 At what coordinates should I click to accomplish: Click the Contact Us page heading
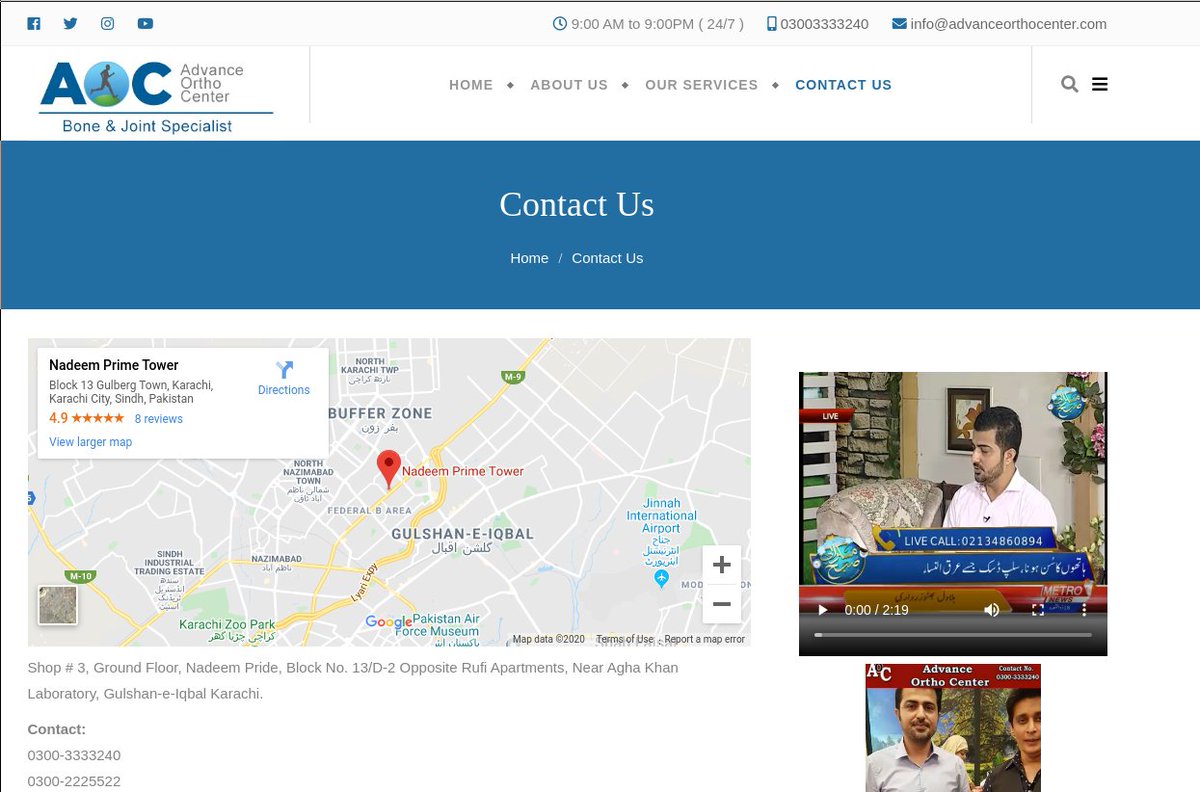577,204
